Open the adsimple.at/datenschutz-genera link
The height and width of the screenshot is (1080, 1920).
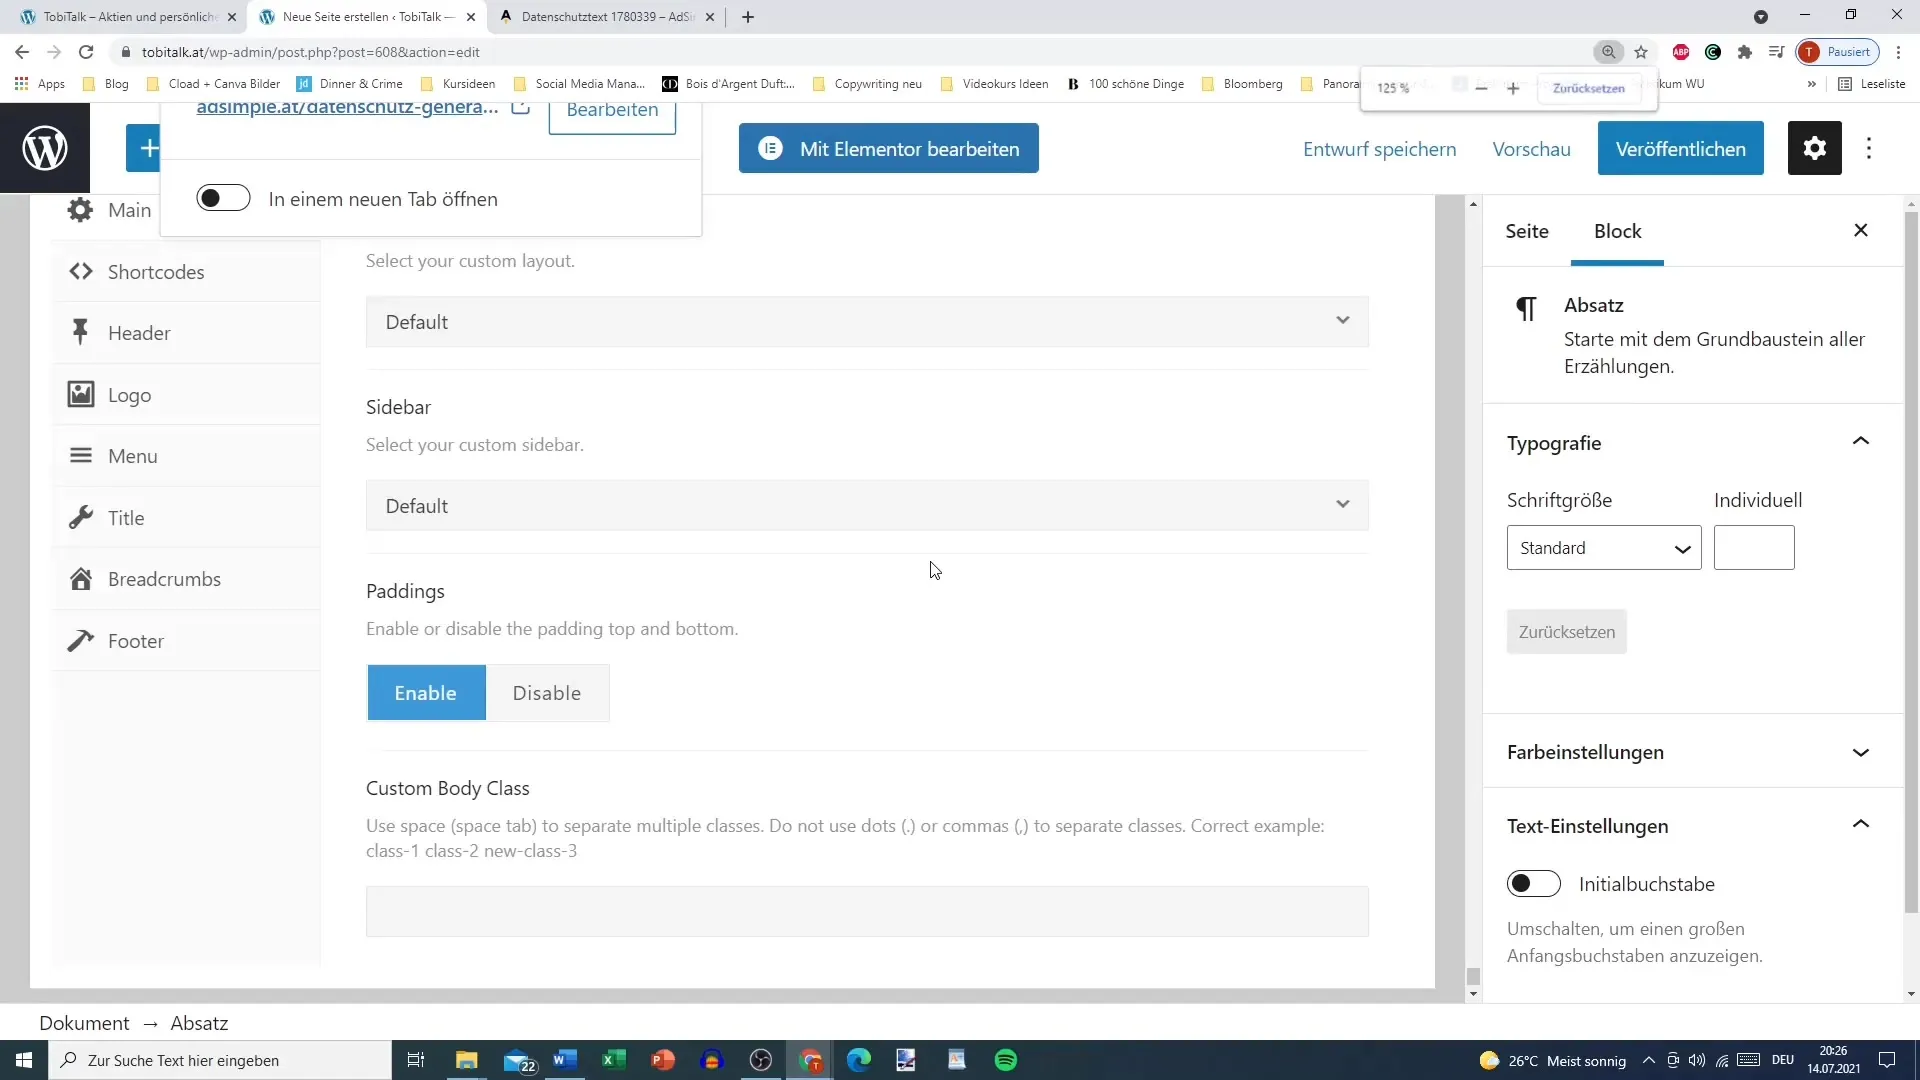347,108
